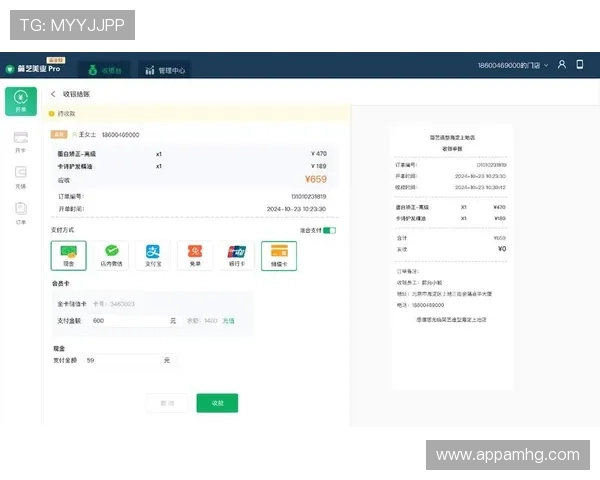Select the free order (免单) payment option
Screen dimensions: 600x480
(195, 255)
